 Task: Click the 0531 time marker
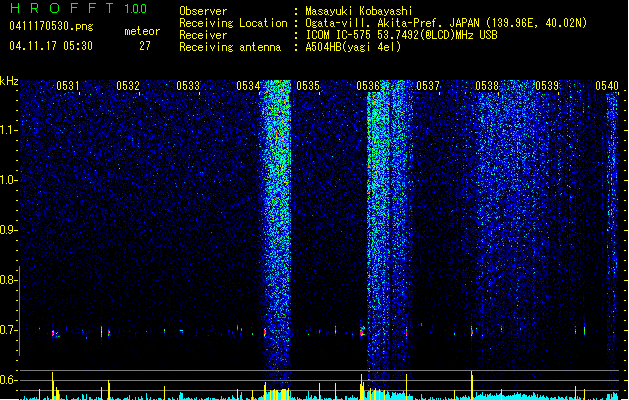point(67,86)
